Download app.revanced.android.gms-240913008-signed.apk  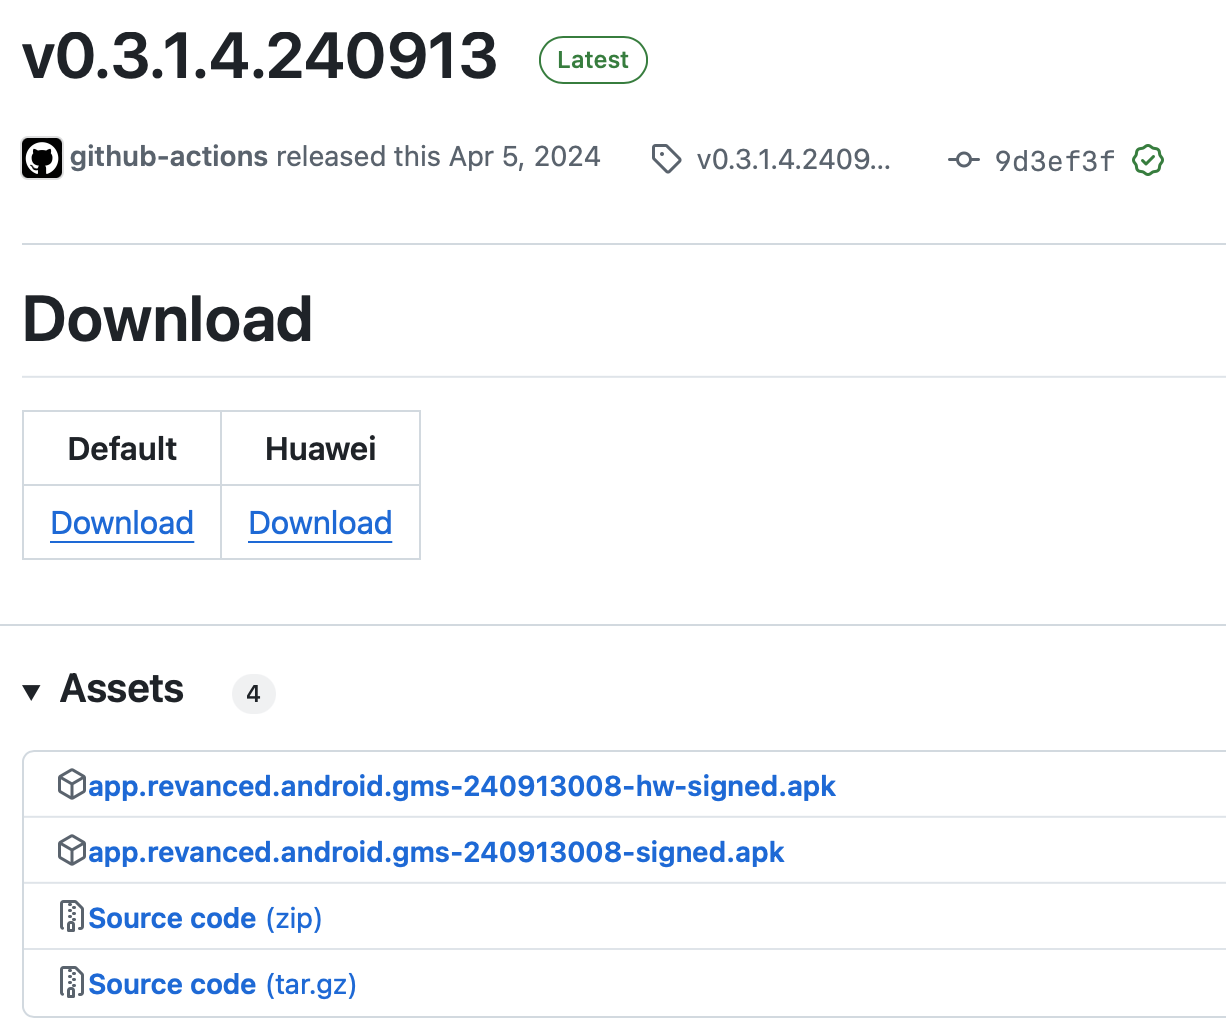[435, 852]
